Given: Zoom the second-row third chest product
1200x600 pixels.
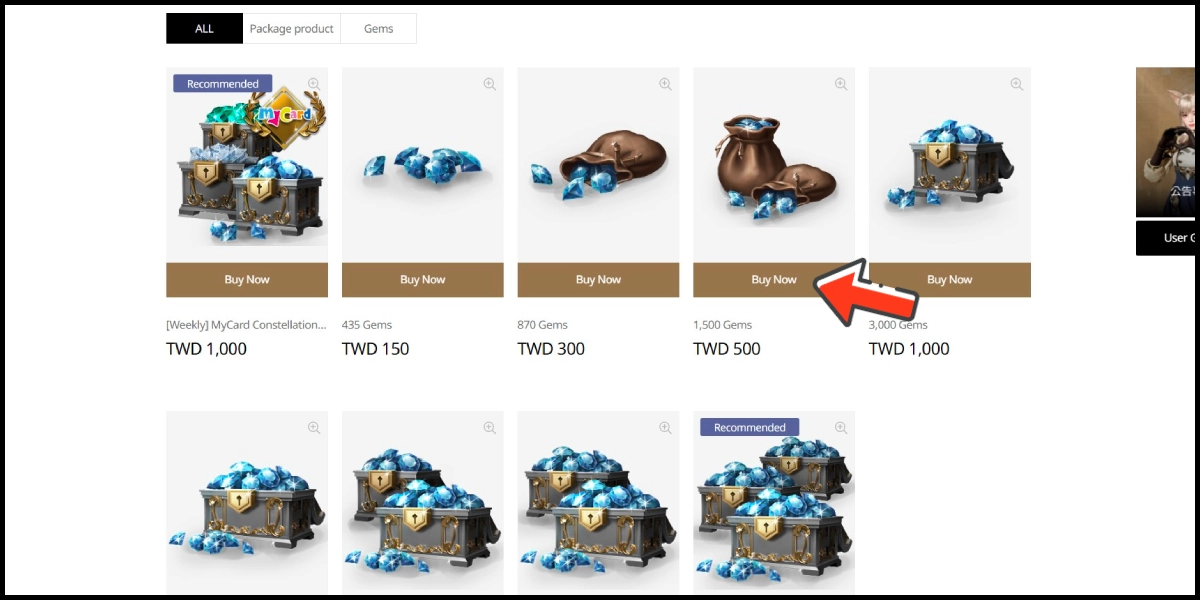Looking at the screenshot, I should [x=665, y=427].
